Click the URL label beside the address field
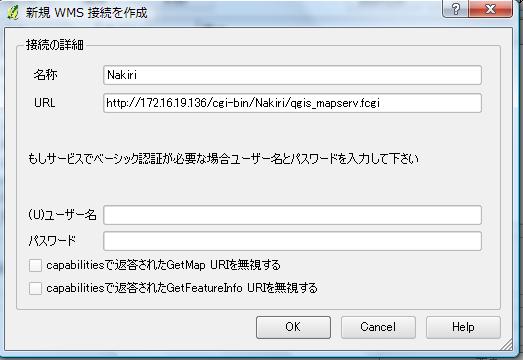The width and height of the screenshot is (523, 360). point(45,103)
